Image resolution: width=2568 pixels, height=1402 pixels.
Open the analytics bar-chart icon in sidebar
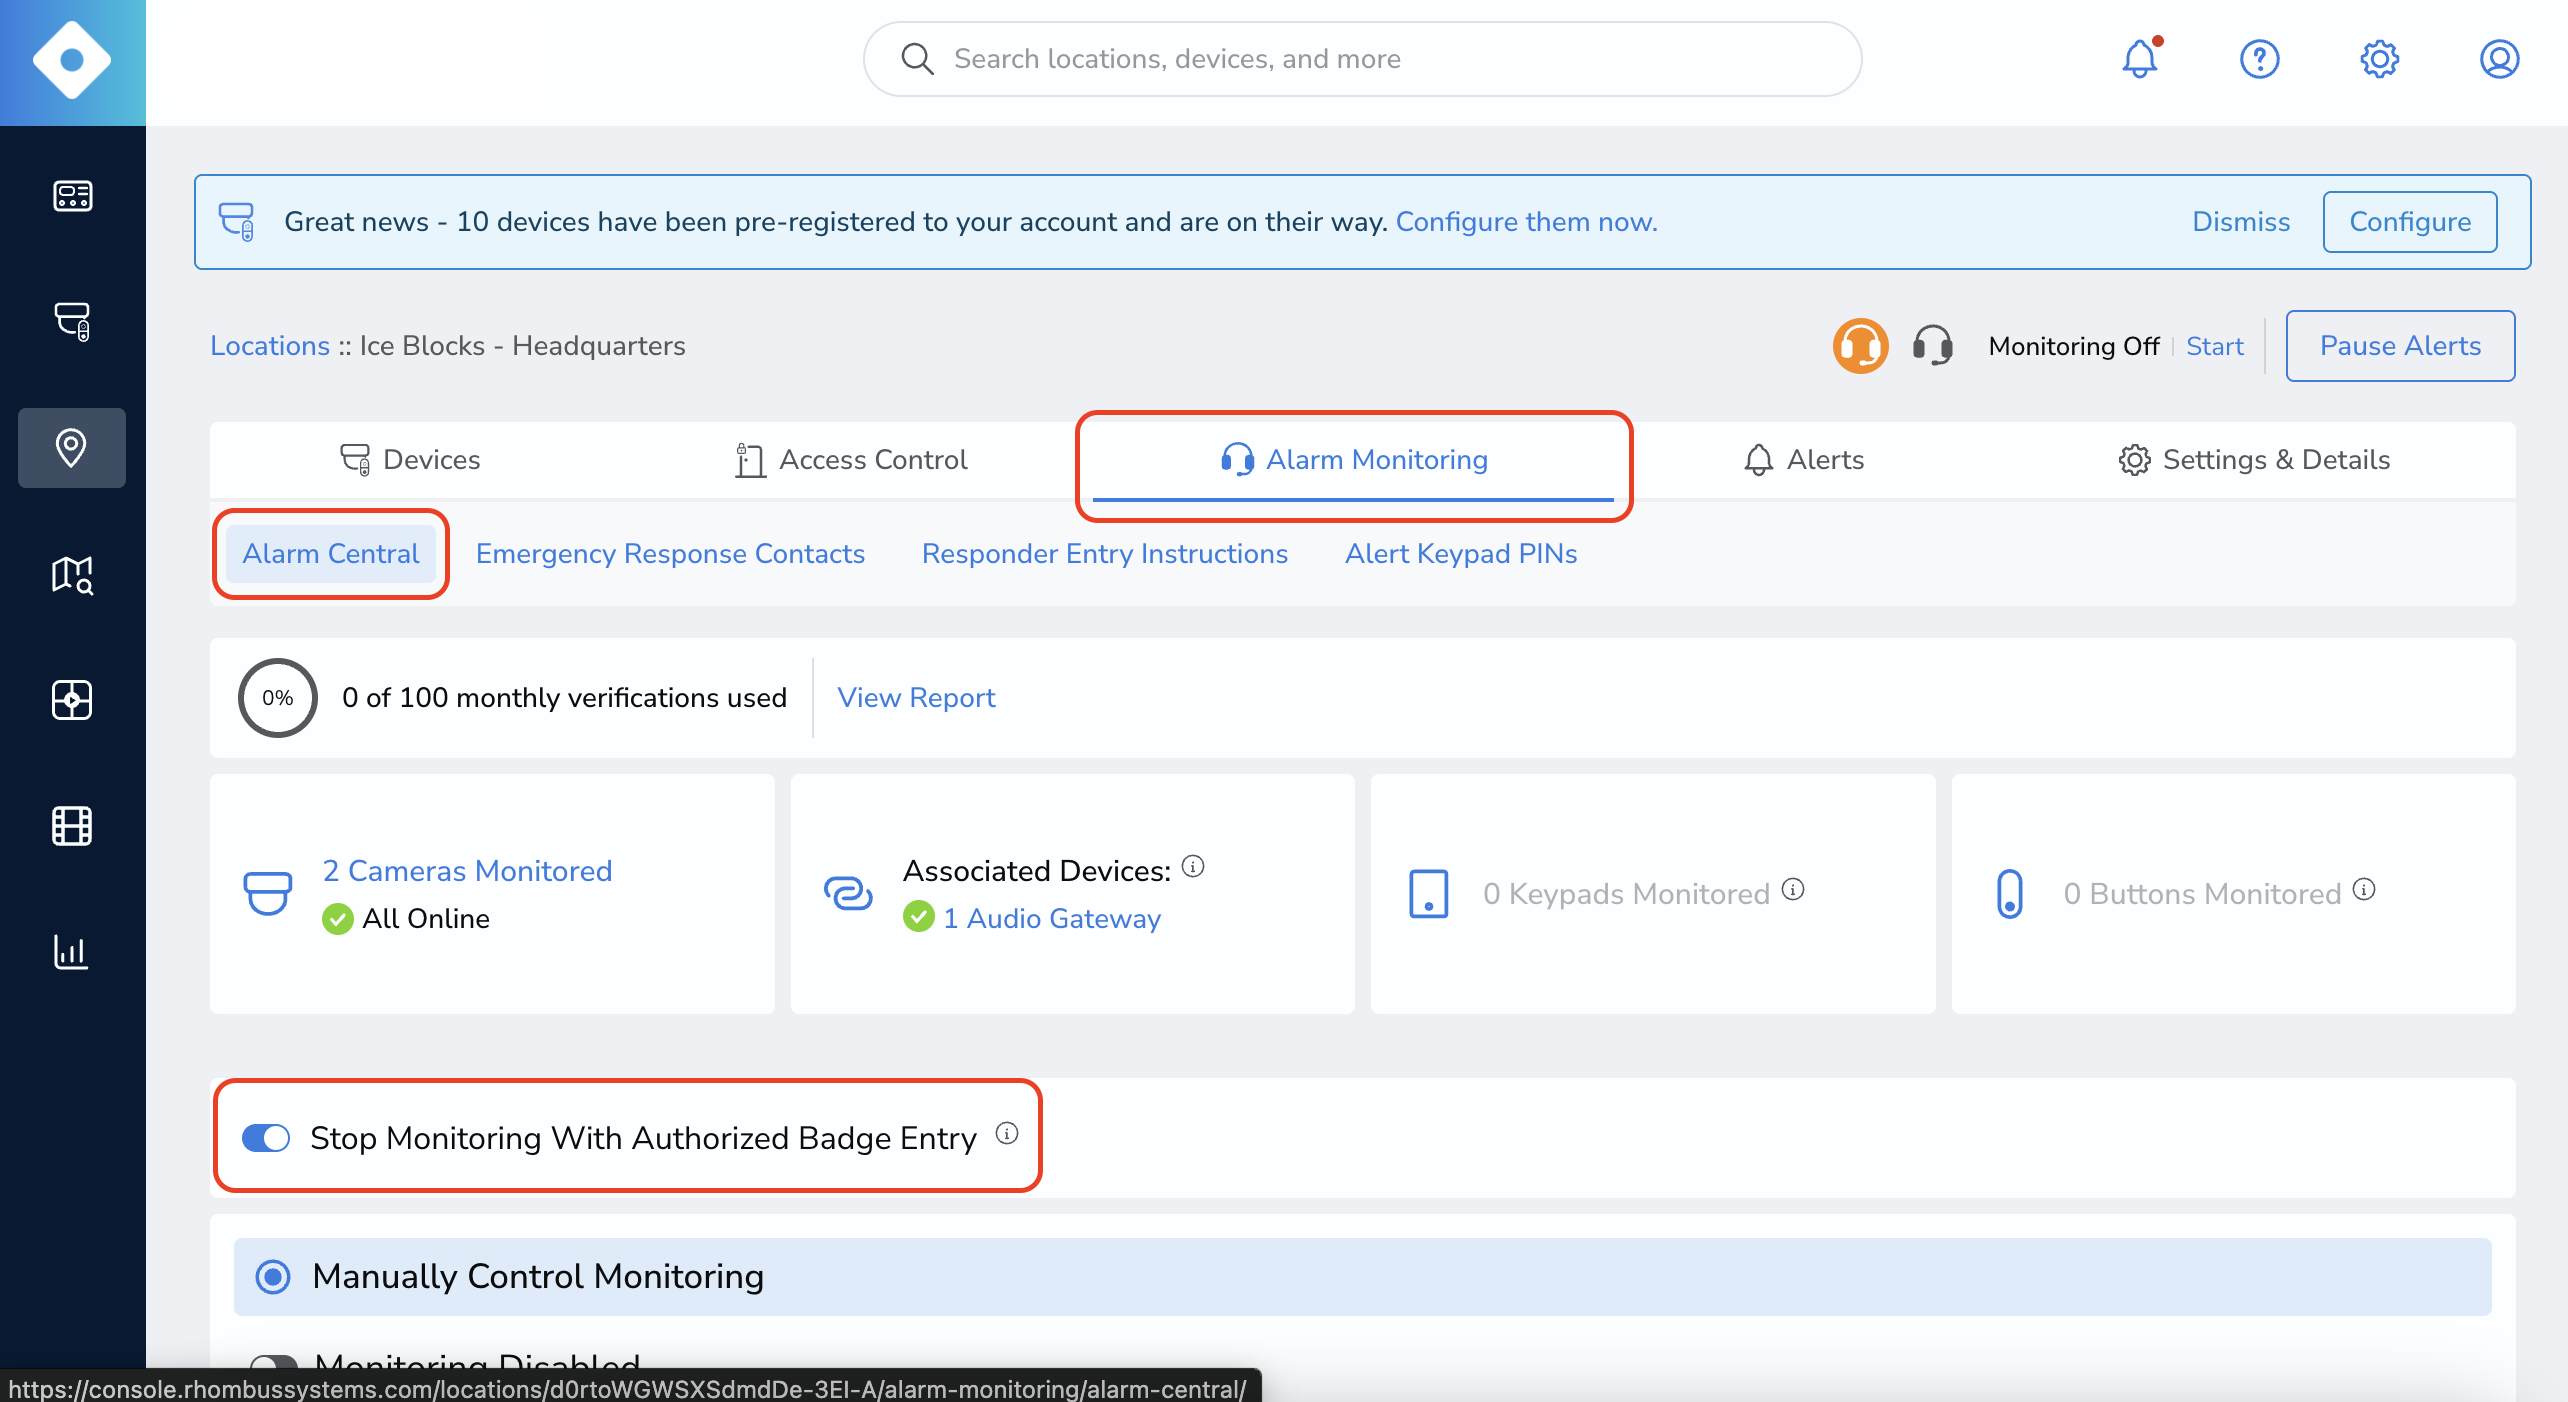tap(71, 952)
